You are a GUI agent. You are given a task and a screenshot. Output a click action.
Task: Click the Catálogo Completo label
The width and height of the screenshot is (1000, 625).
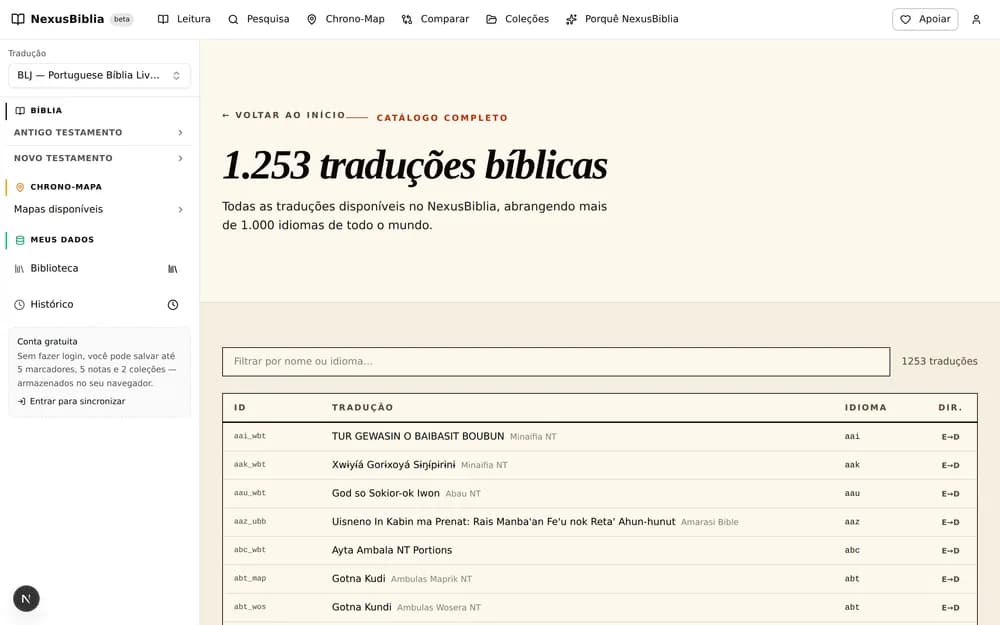(x=442, y=118)
